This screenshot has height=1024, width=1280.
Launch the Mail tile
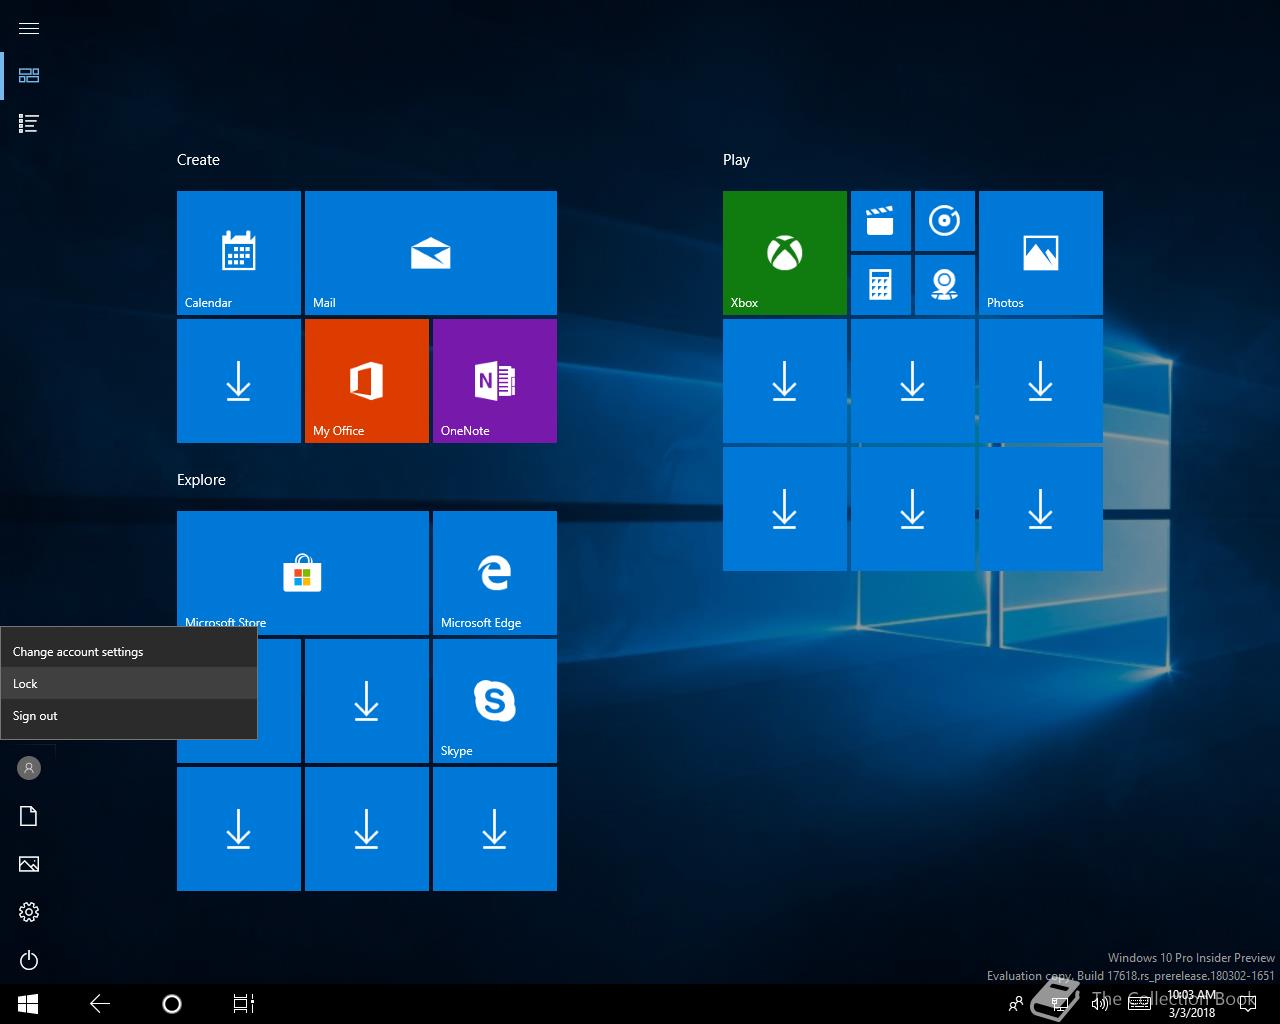point(431,253)
